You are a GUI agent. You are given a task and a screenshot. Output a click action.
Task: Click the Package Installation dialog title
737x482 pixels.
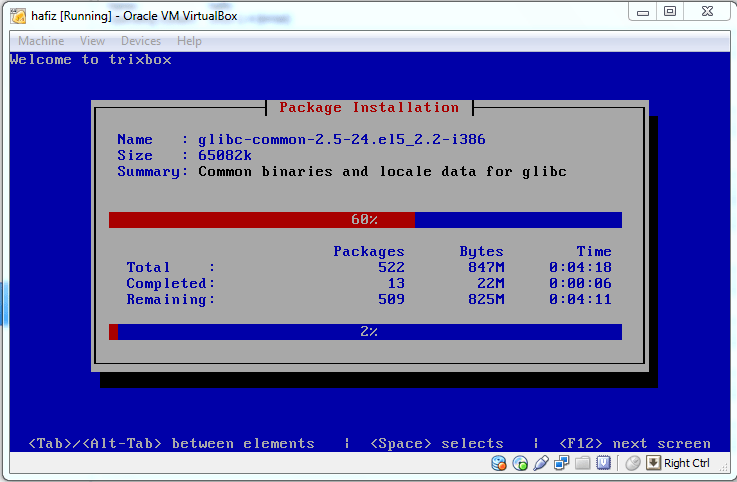pyautogui.click(x=369, y=108)
